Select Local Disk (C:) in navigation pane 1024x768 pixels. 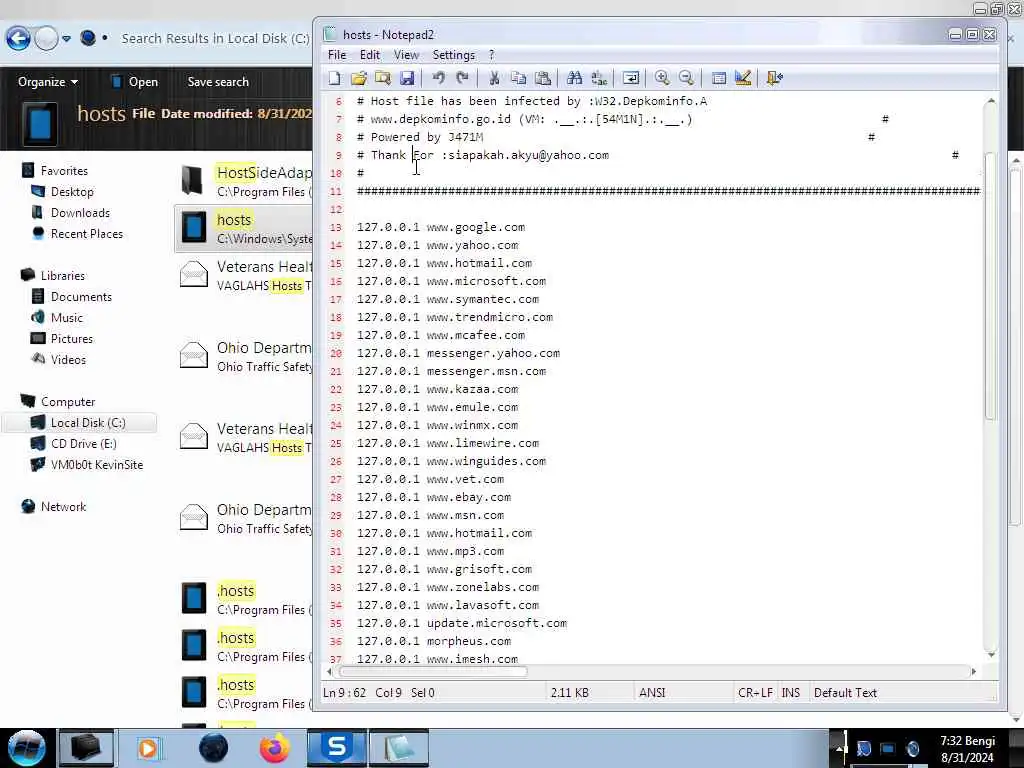[x=88, y=423]
